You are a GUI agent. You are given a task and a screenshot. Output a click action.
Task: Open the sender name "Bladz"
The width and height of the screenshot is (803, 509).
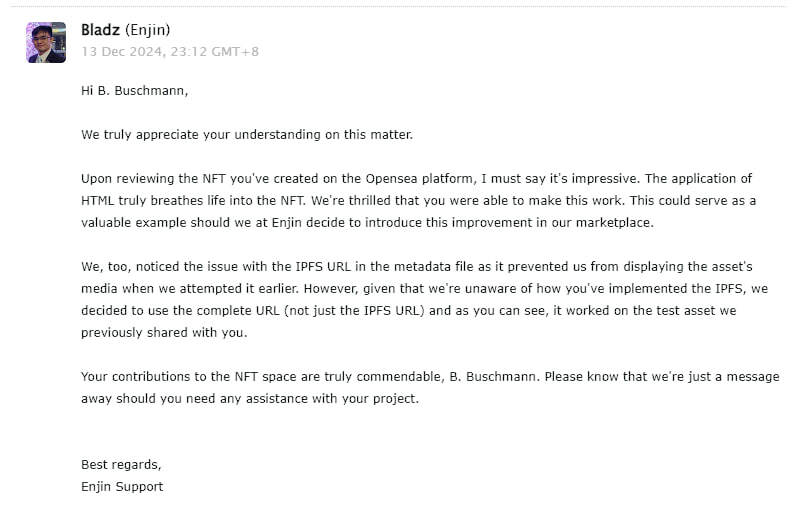coord(100,30)
